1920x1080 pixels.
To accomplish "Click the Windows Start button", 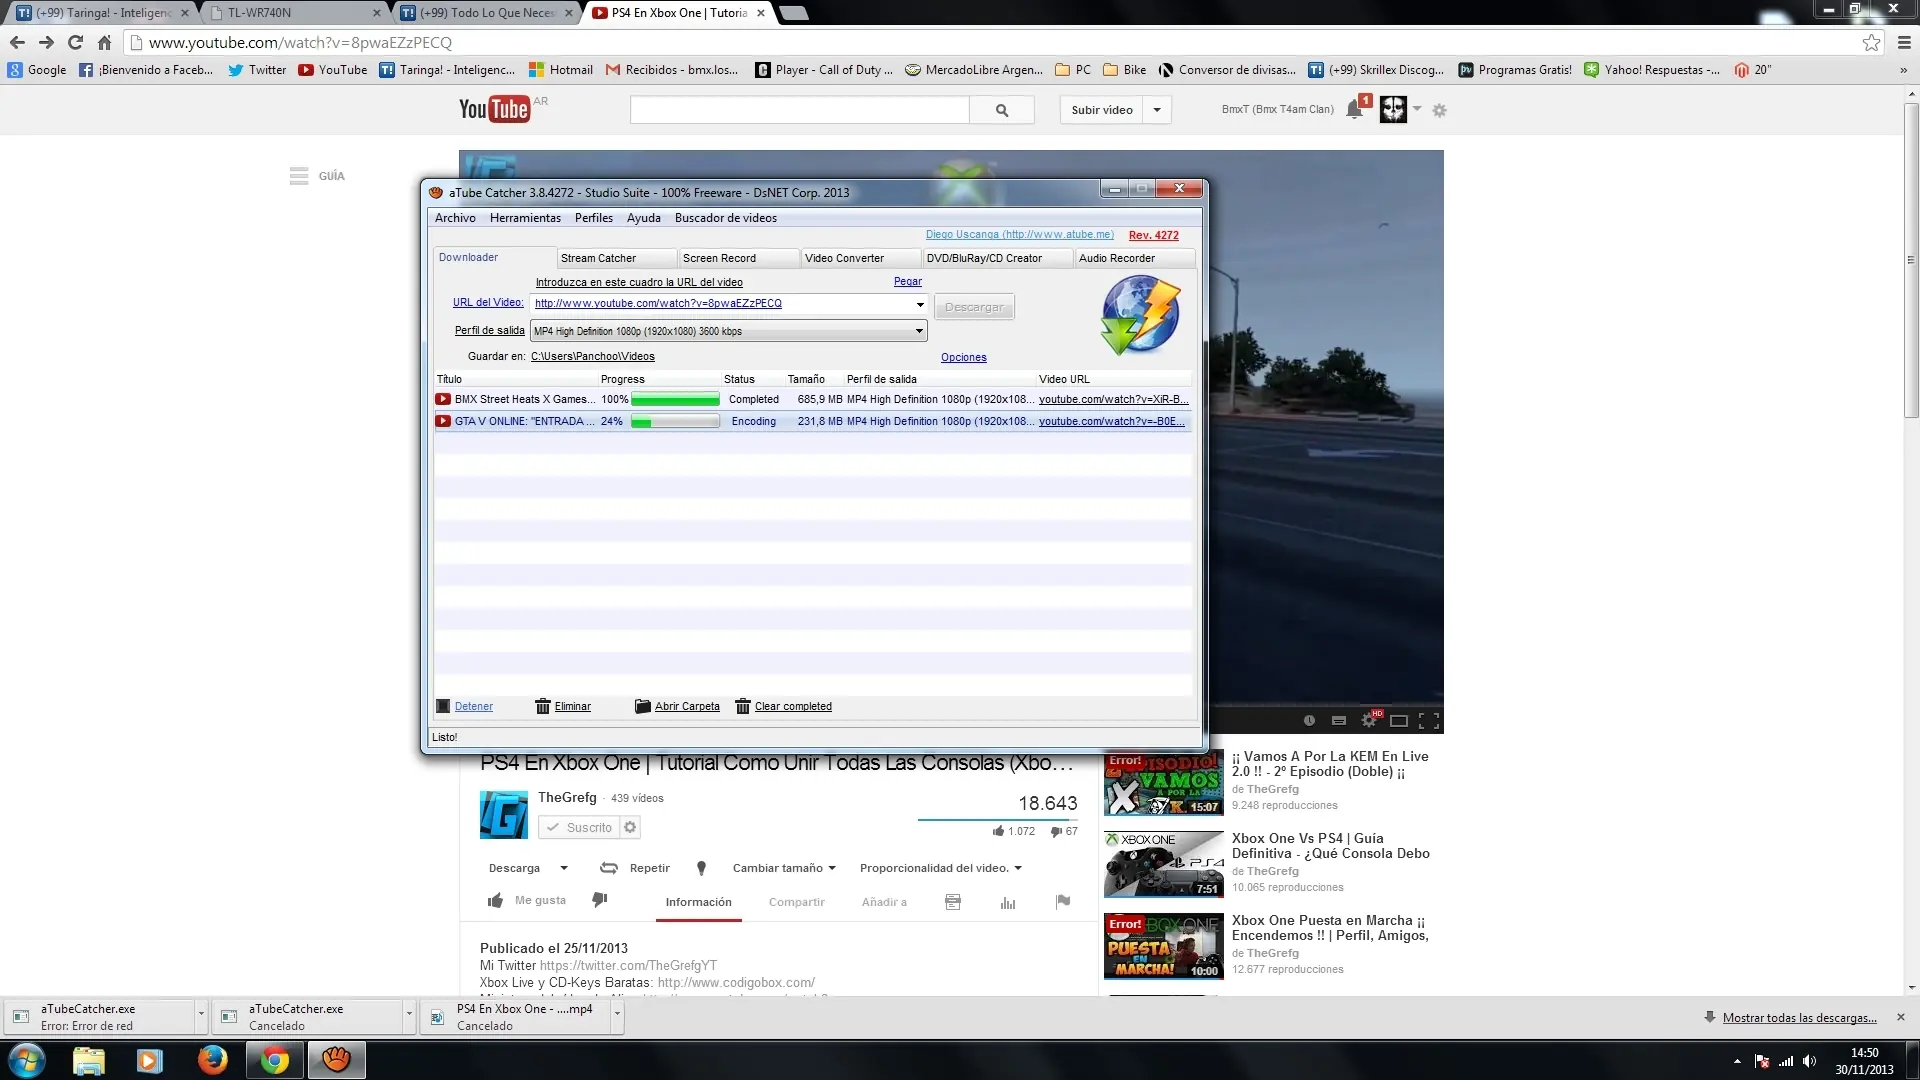I will tap(27, 1060).
